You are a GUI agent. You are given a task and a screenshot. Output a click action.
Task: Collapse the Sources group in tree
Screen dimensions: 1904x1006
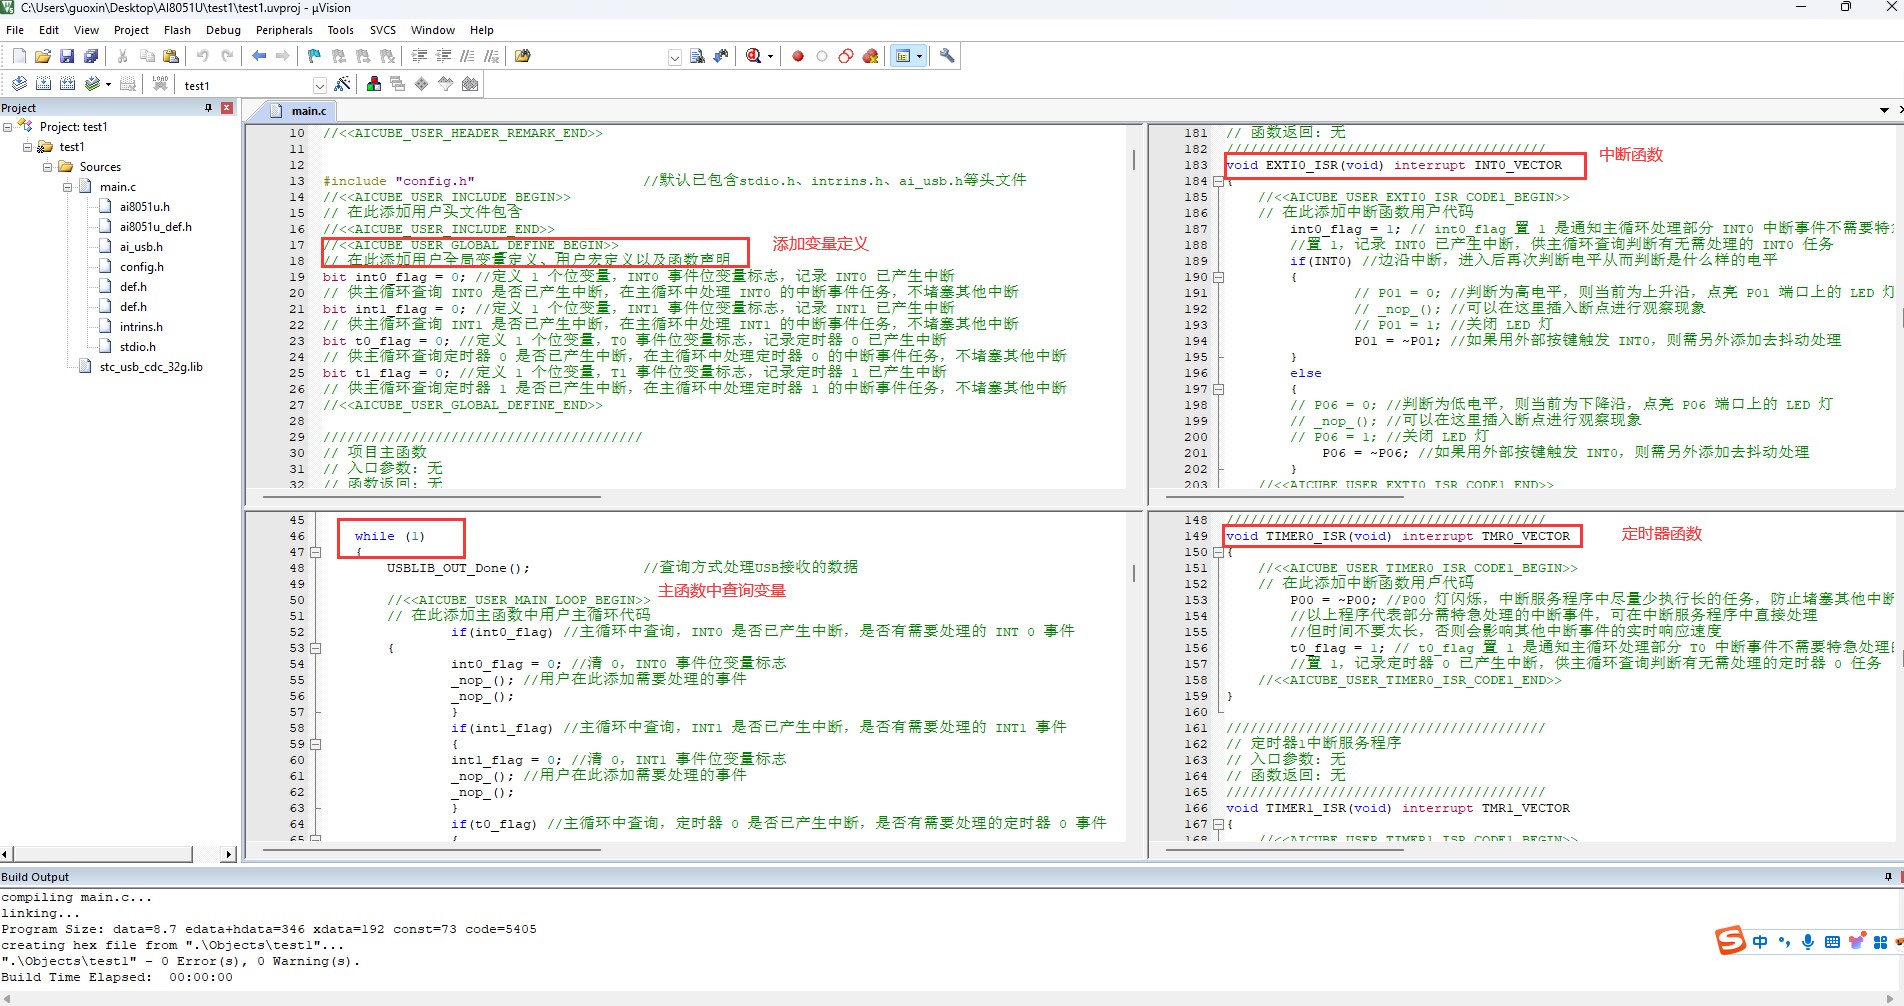(x=47, y=167)
